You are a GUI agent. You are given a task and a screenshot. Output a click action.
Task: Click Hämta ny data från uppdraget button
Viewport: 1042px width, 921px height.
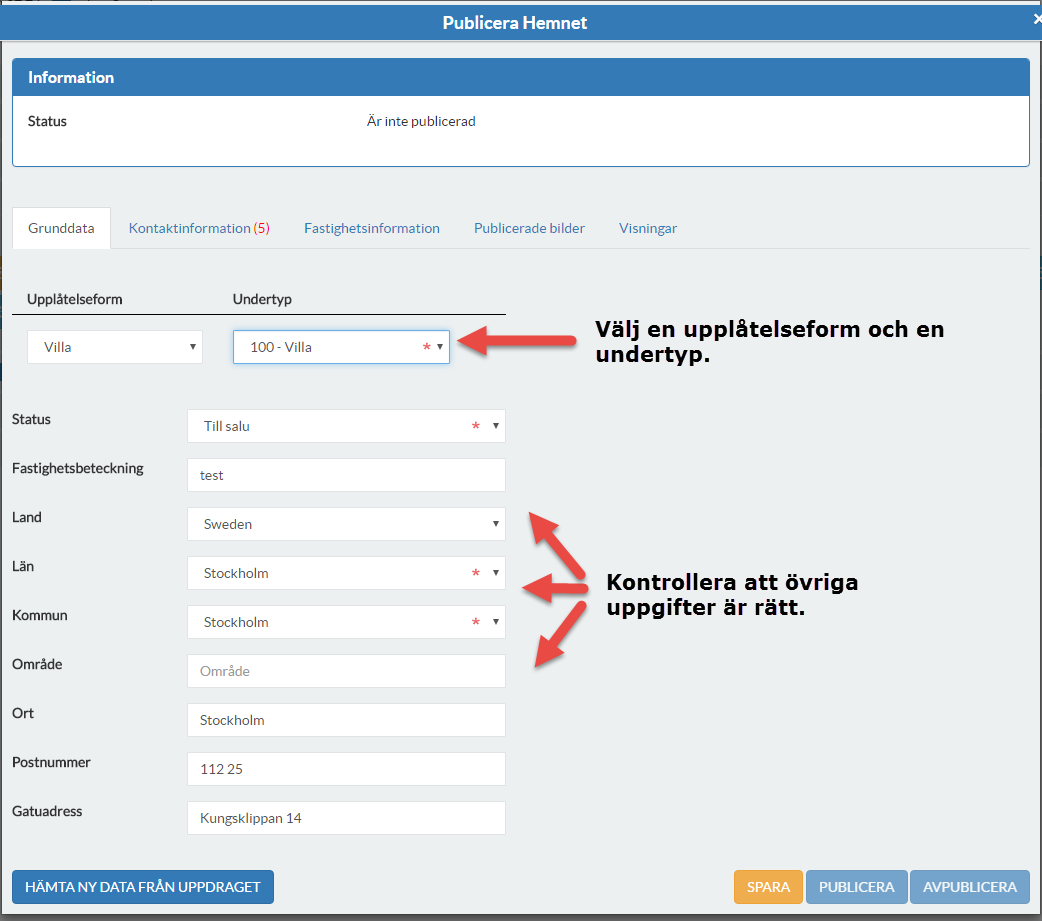pos(143,887)
